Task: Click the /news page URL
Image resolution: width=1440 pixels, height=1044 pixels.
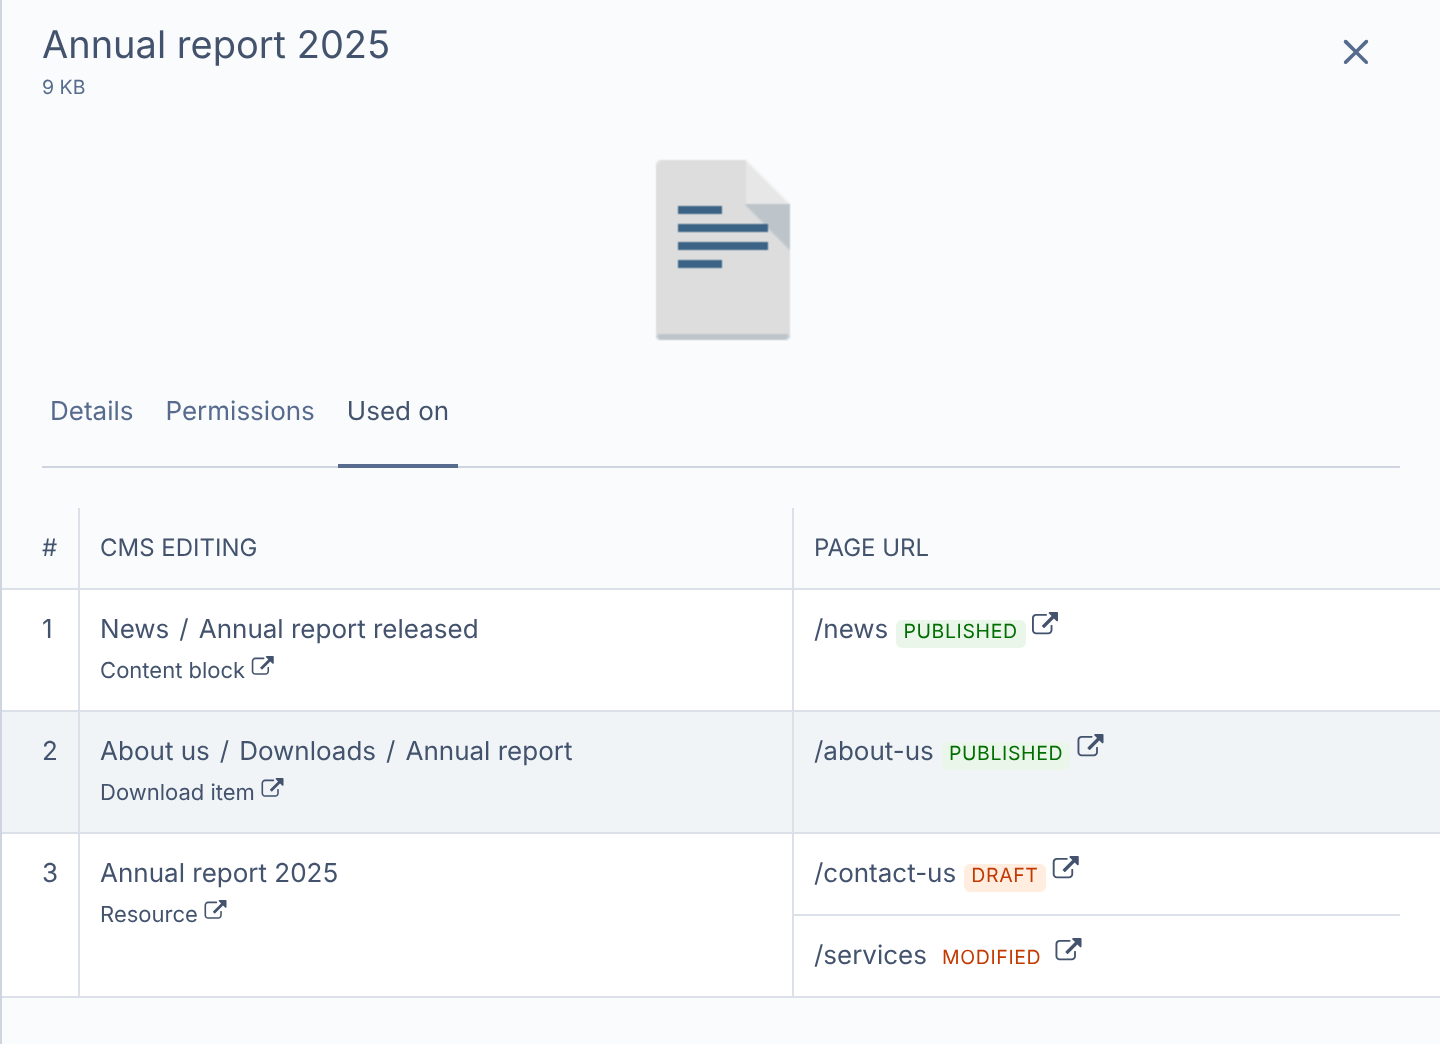Action: 851,629
